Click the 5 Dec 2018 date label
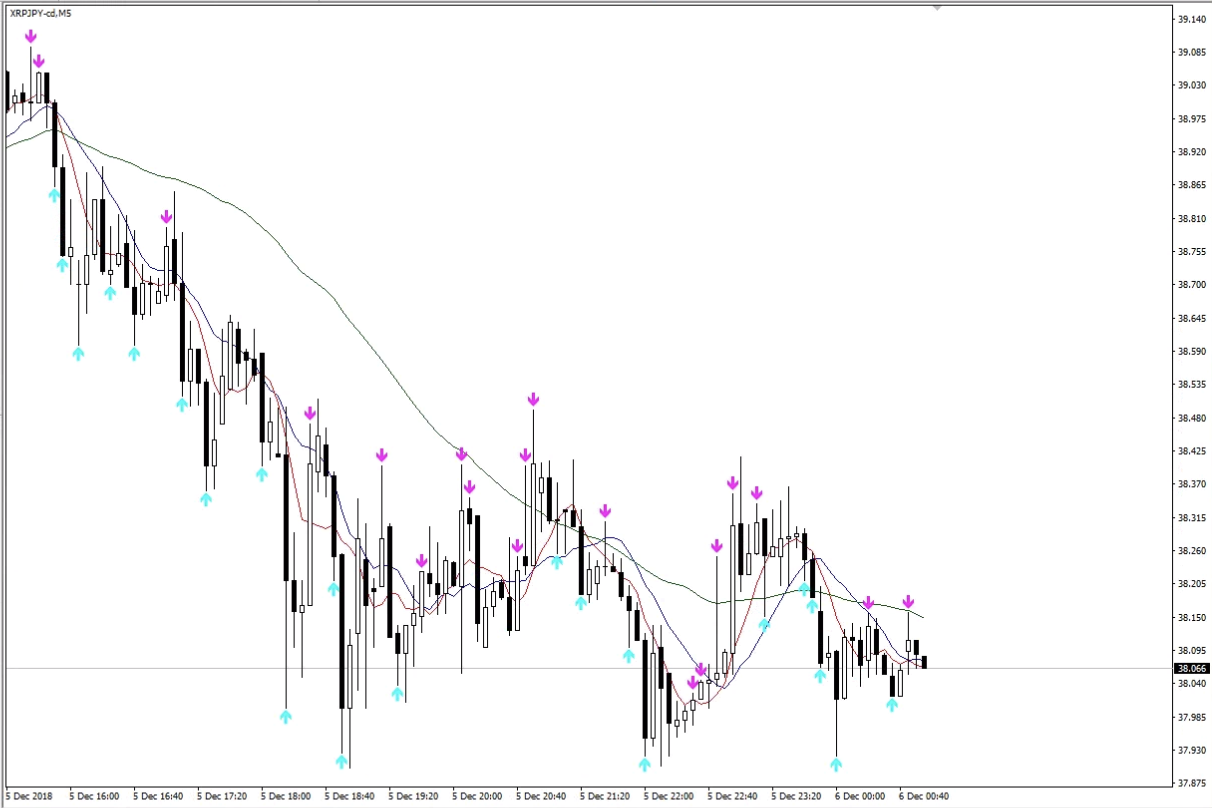 [29, 797]
